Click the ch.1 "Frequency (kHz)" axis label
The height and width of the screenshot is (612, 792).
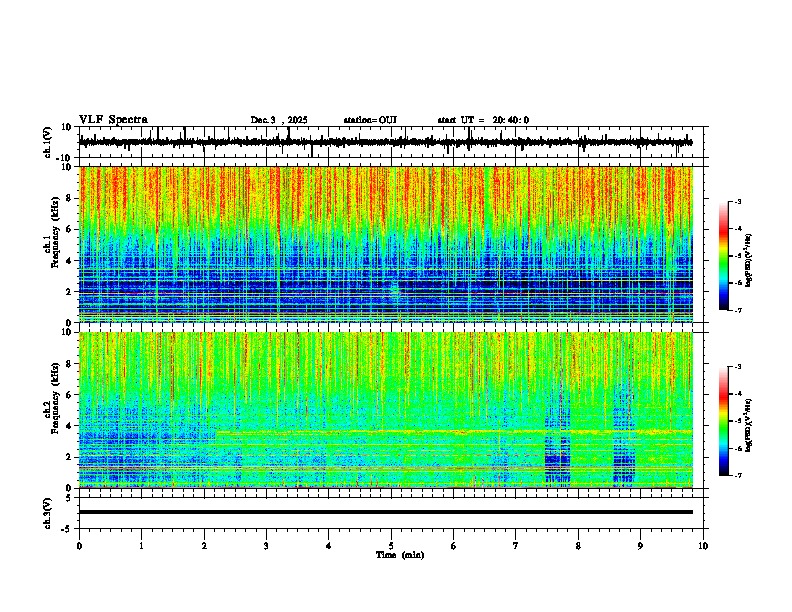tap(55, 233)
